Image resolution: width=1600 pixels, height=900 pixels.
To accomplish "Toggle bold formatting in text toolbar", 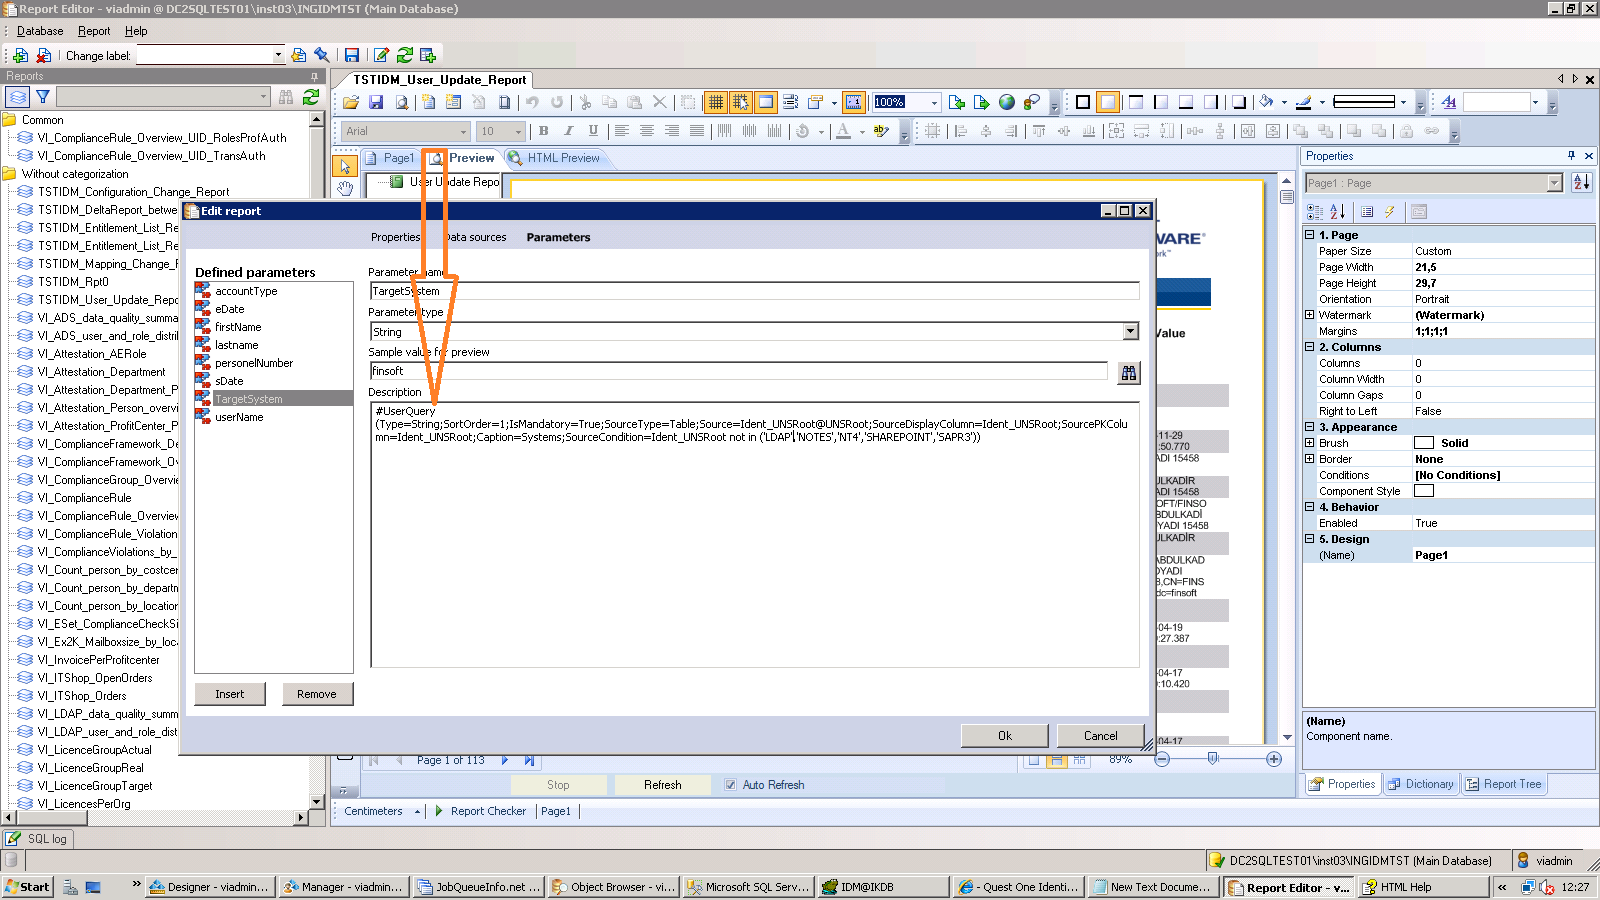I will tap(544, 131).
